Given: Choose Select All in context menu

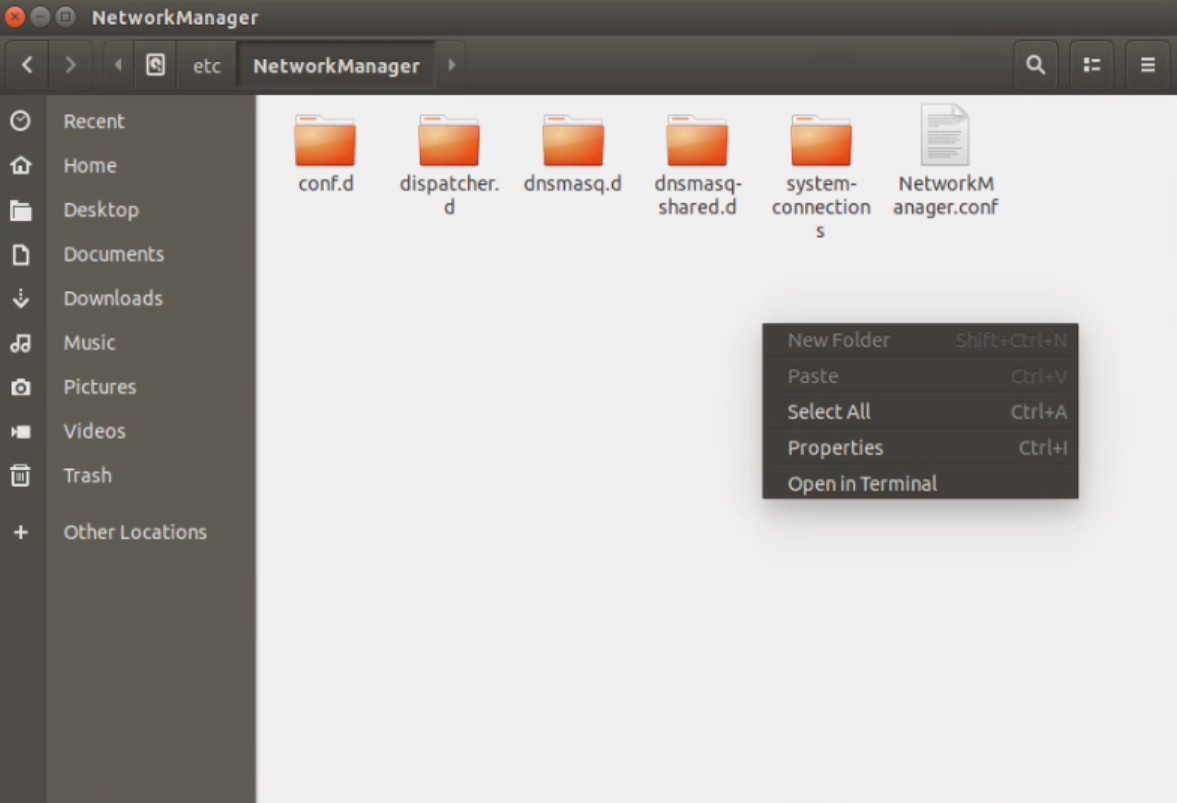Looking at the screenshot, I should click(920, 412).
